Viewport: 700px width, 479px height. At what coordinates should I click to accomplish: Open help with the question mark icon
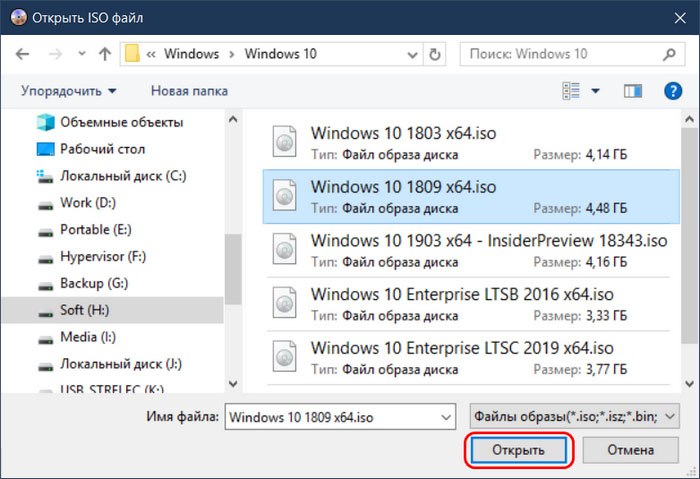click(673, 91)
